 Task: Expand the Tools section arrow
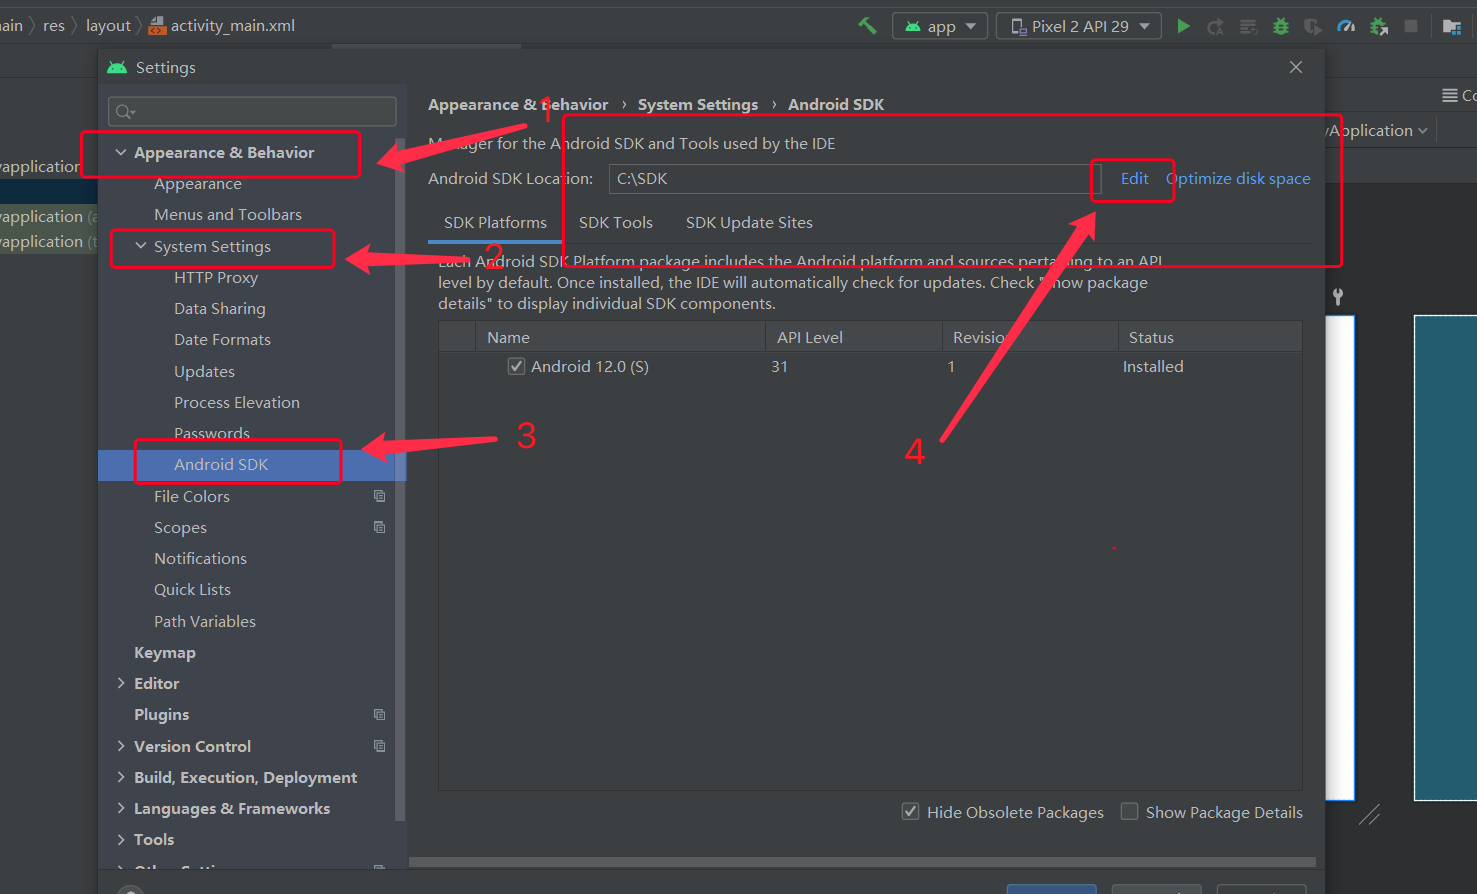click(121, 839)
